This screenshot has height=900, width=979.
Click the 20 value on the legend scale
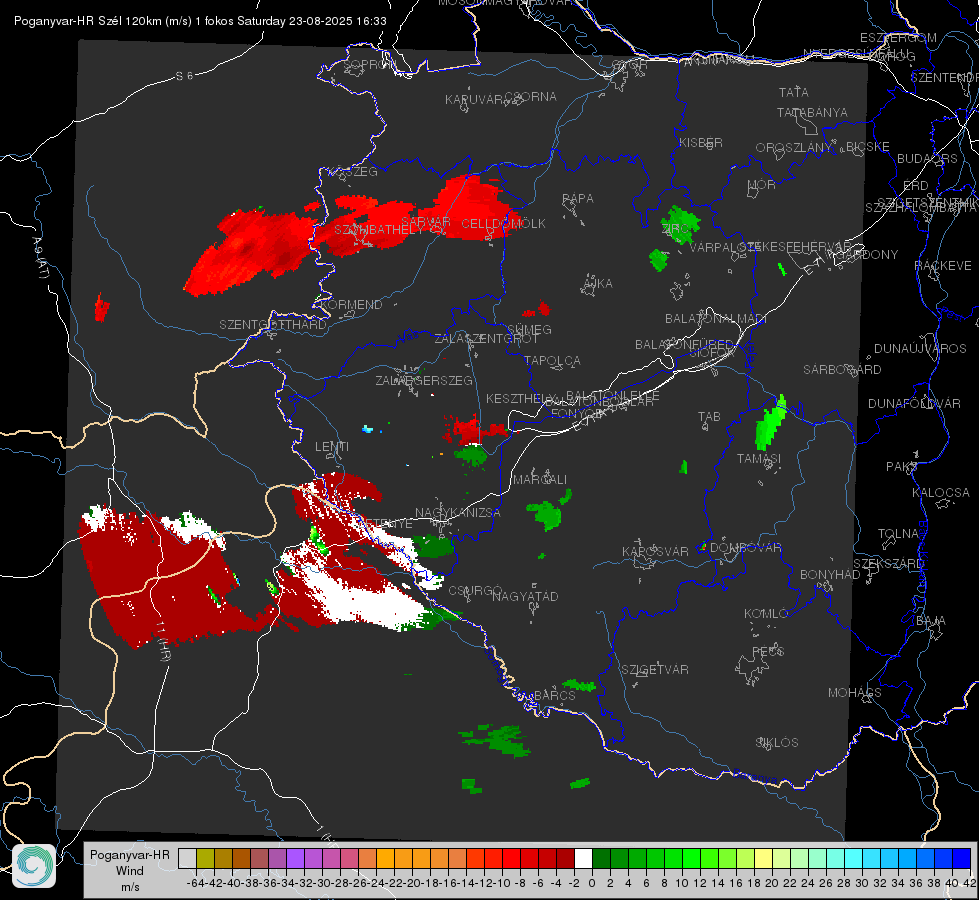(772, 883)
